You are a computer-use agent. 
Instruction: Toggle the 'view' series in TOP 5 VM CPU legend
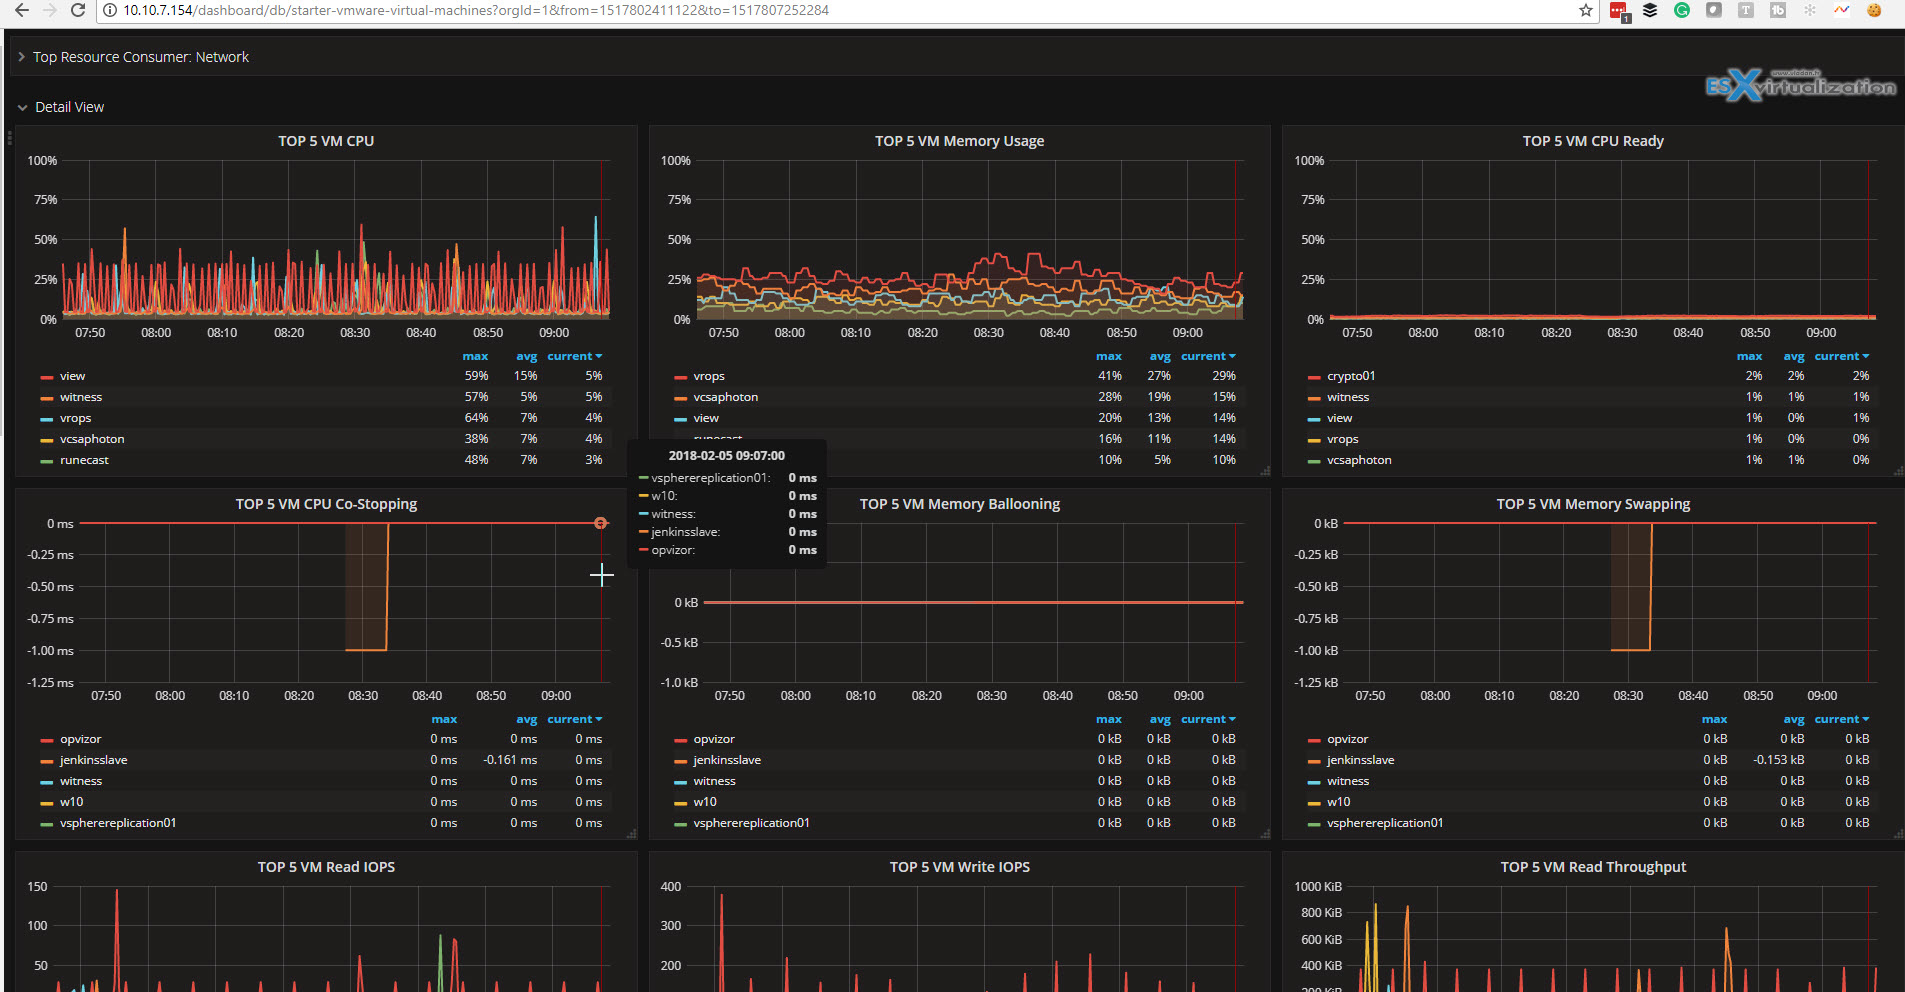(x=72, y=376)
